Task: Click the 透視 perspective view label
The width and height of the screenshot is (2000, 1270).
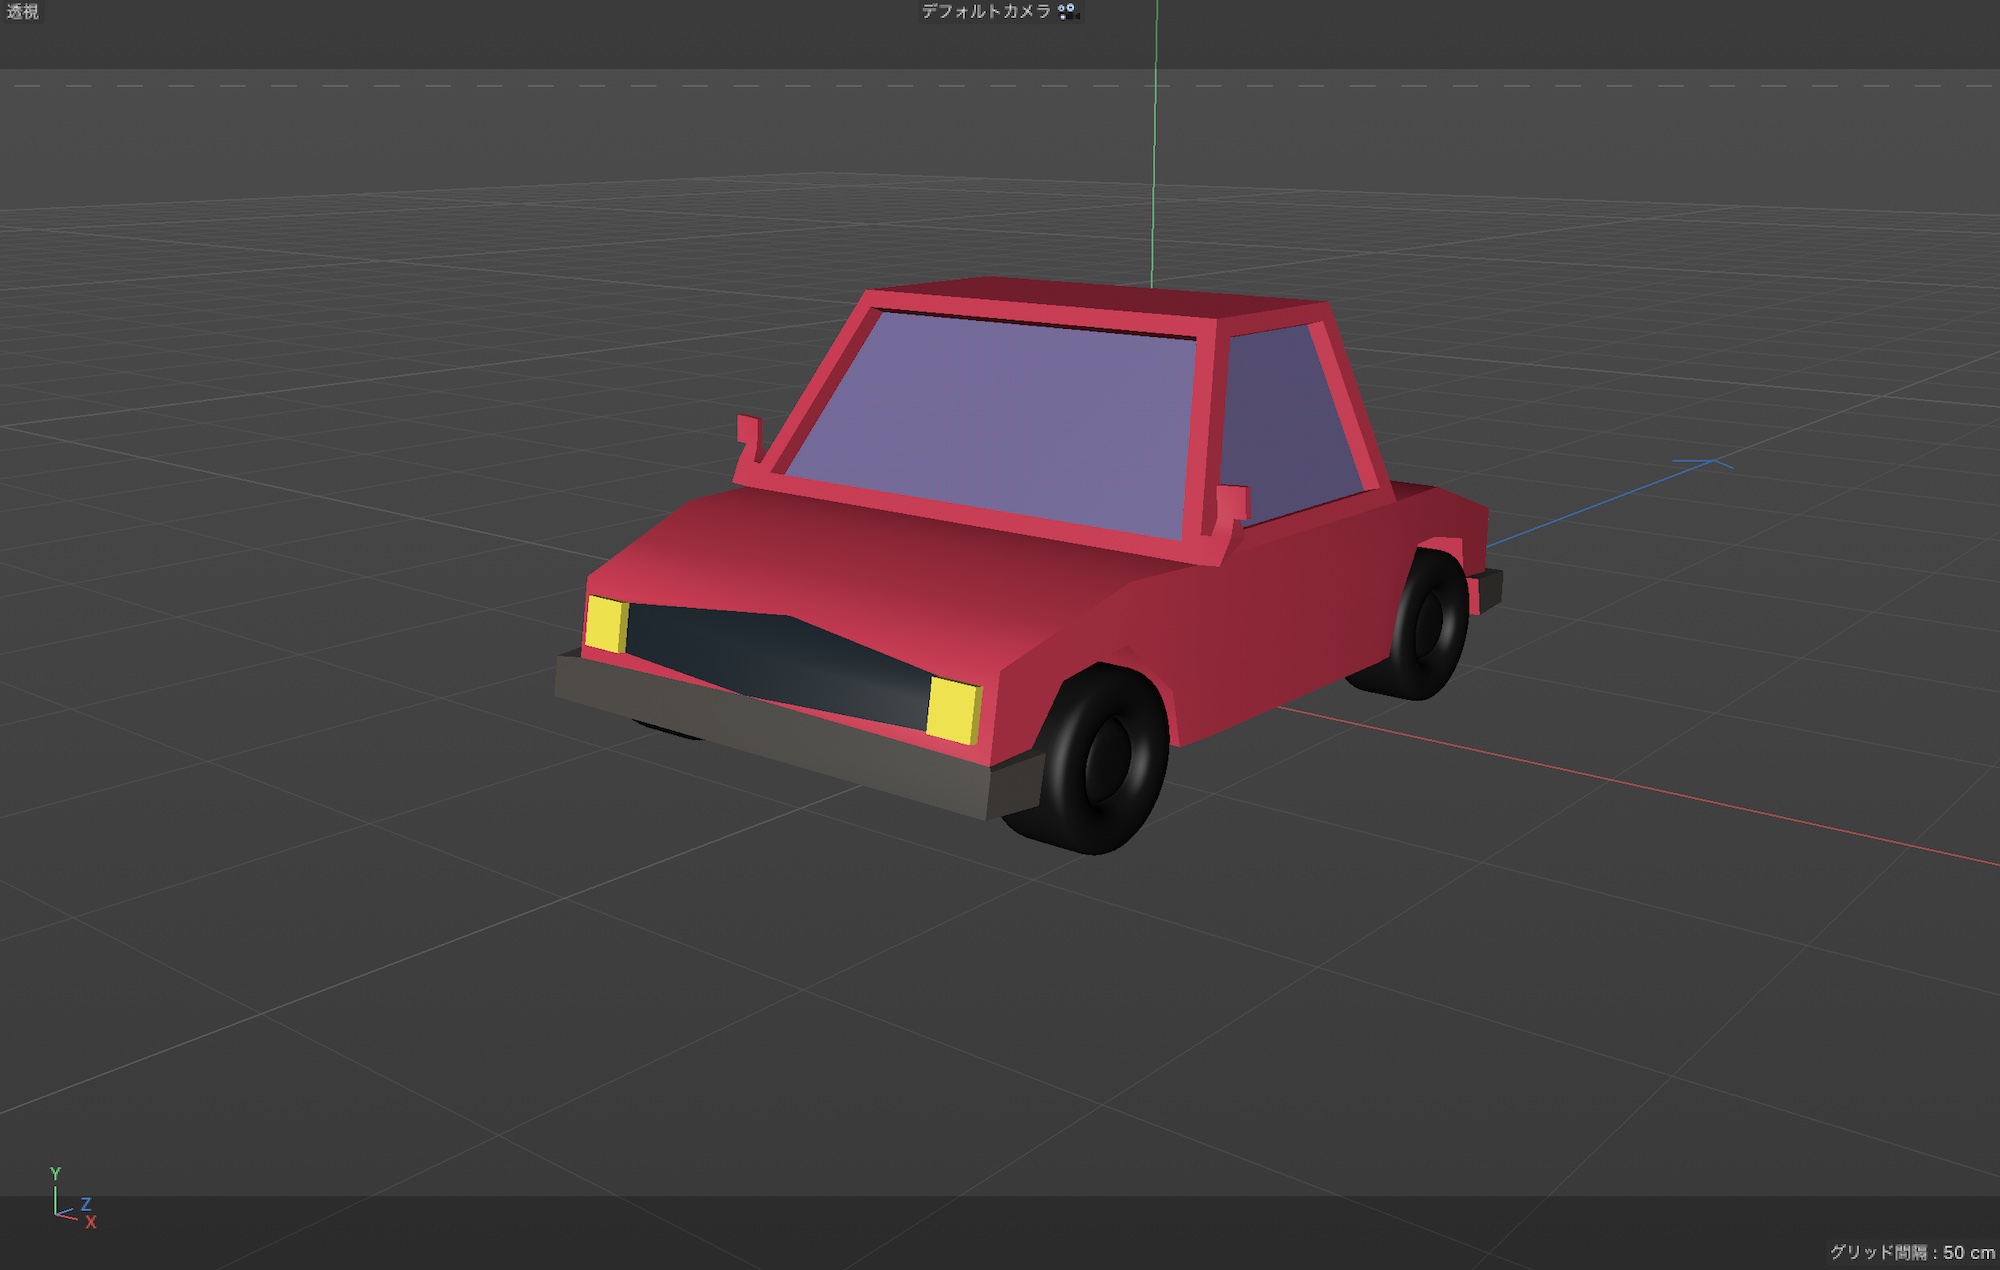Action: 22,12
